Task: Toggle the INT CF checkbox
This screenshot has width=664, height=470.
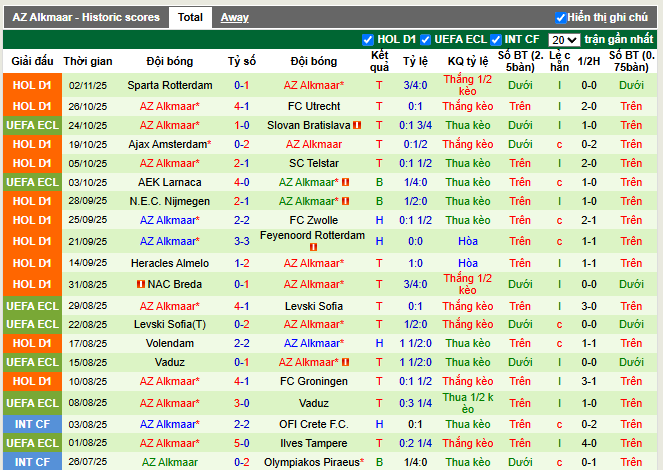Action: coord(495,40)
